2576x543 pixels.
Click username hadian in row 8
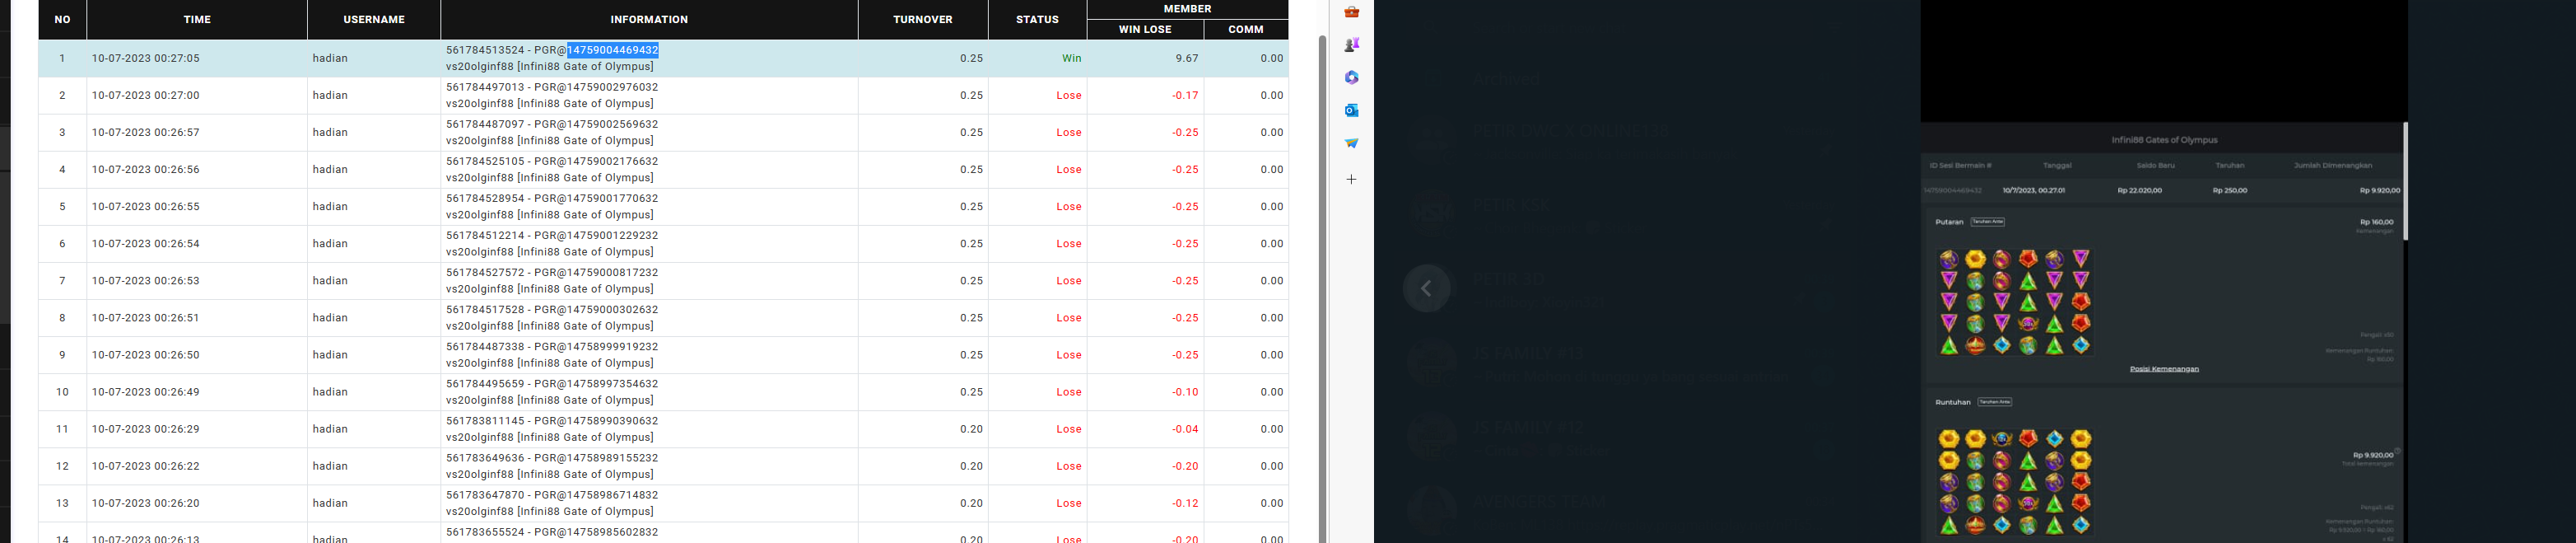[x=330, y=317]
